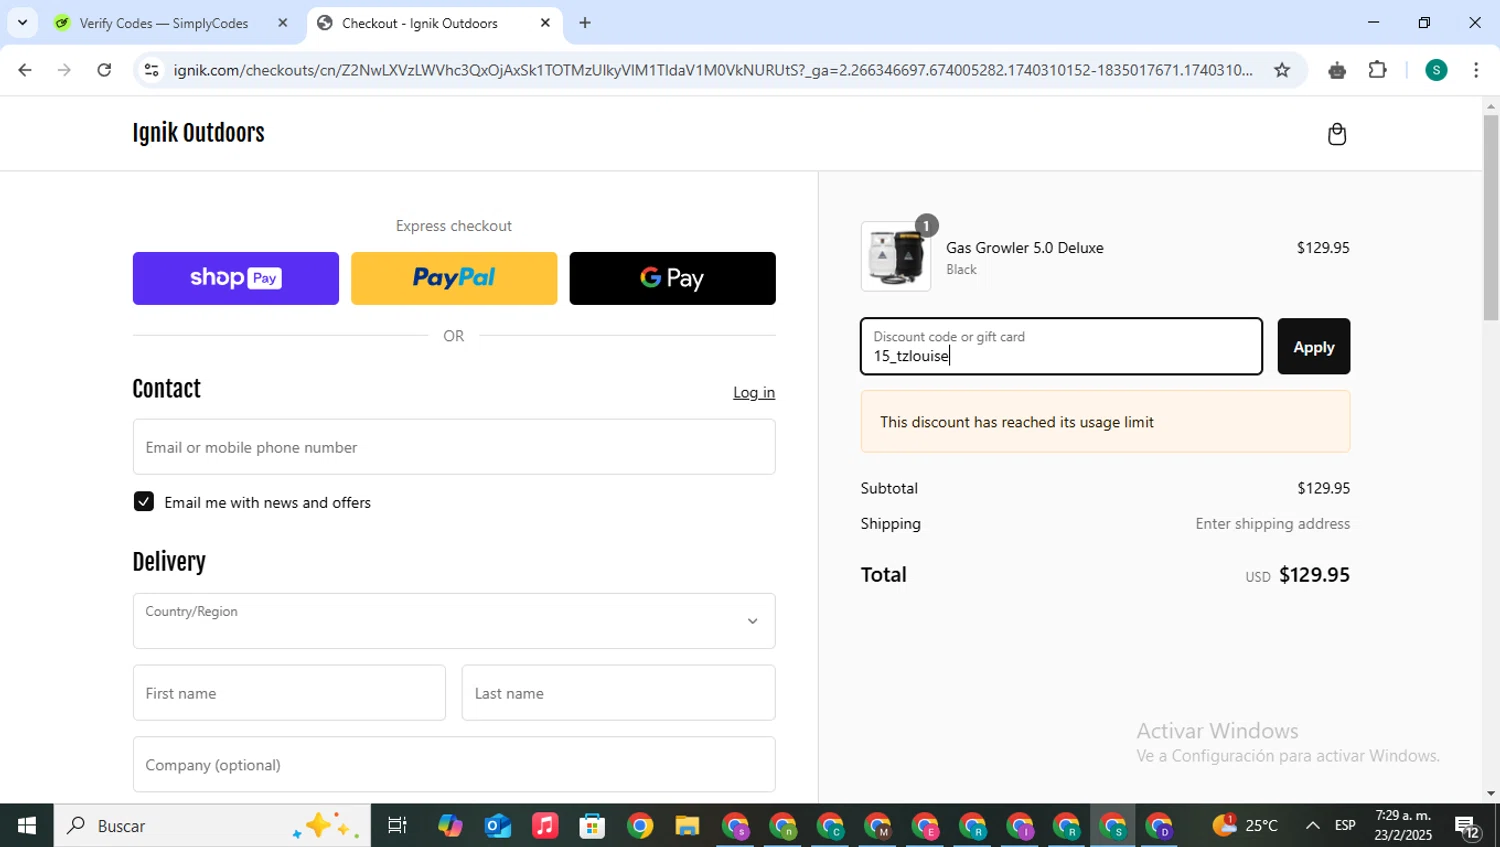Pay with the Shop Pay button
The image size is (1500, 847).
click(236, 278)
